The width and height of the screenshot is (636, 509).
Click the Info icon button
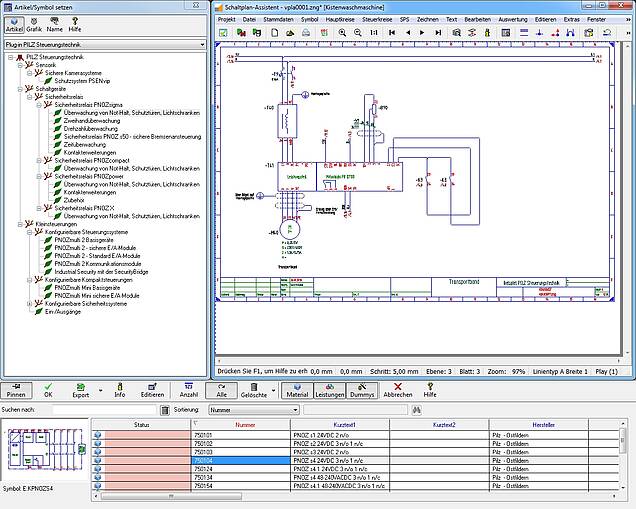[x=119, y=388]
